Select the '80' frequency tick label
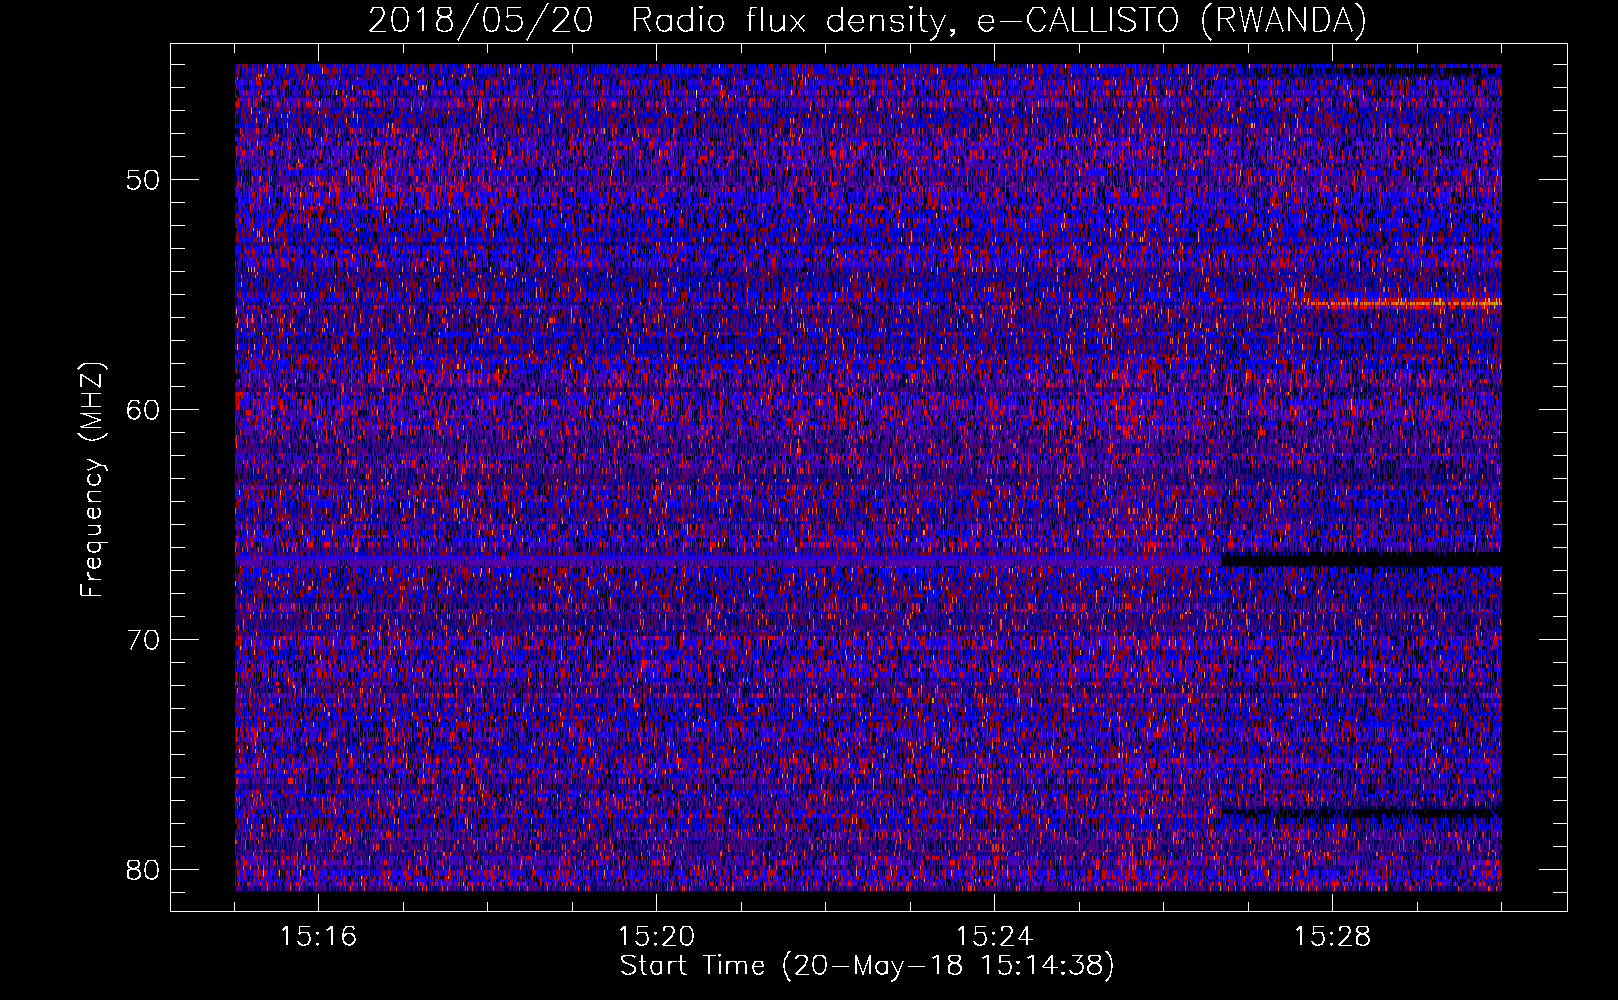 point(144,870)
